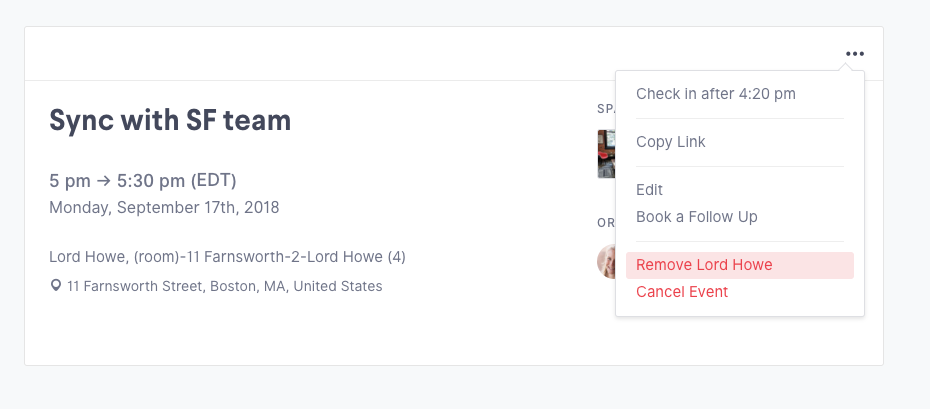Choose Book a Follow Up

[x=697, y=217]
